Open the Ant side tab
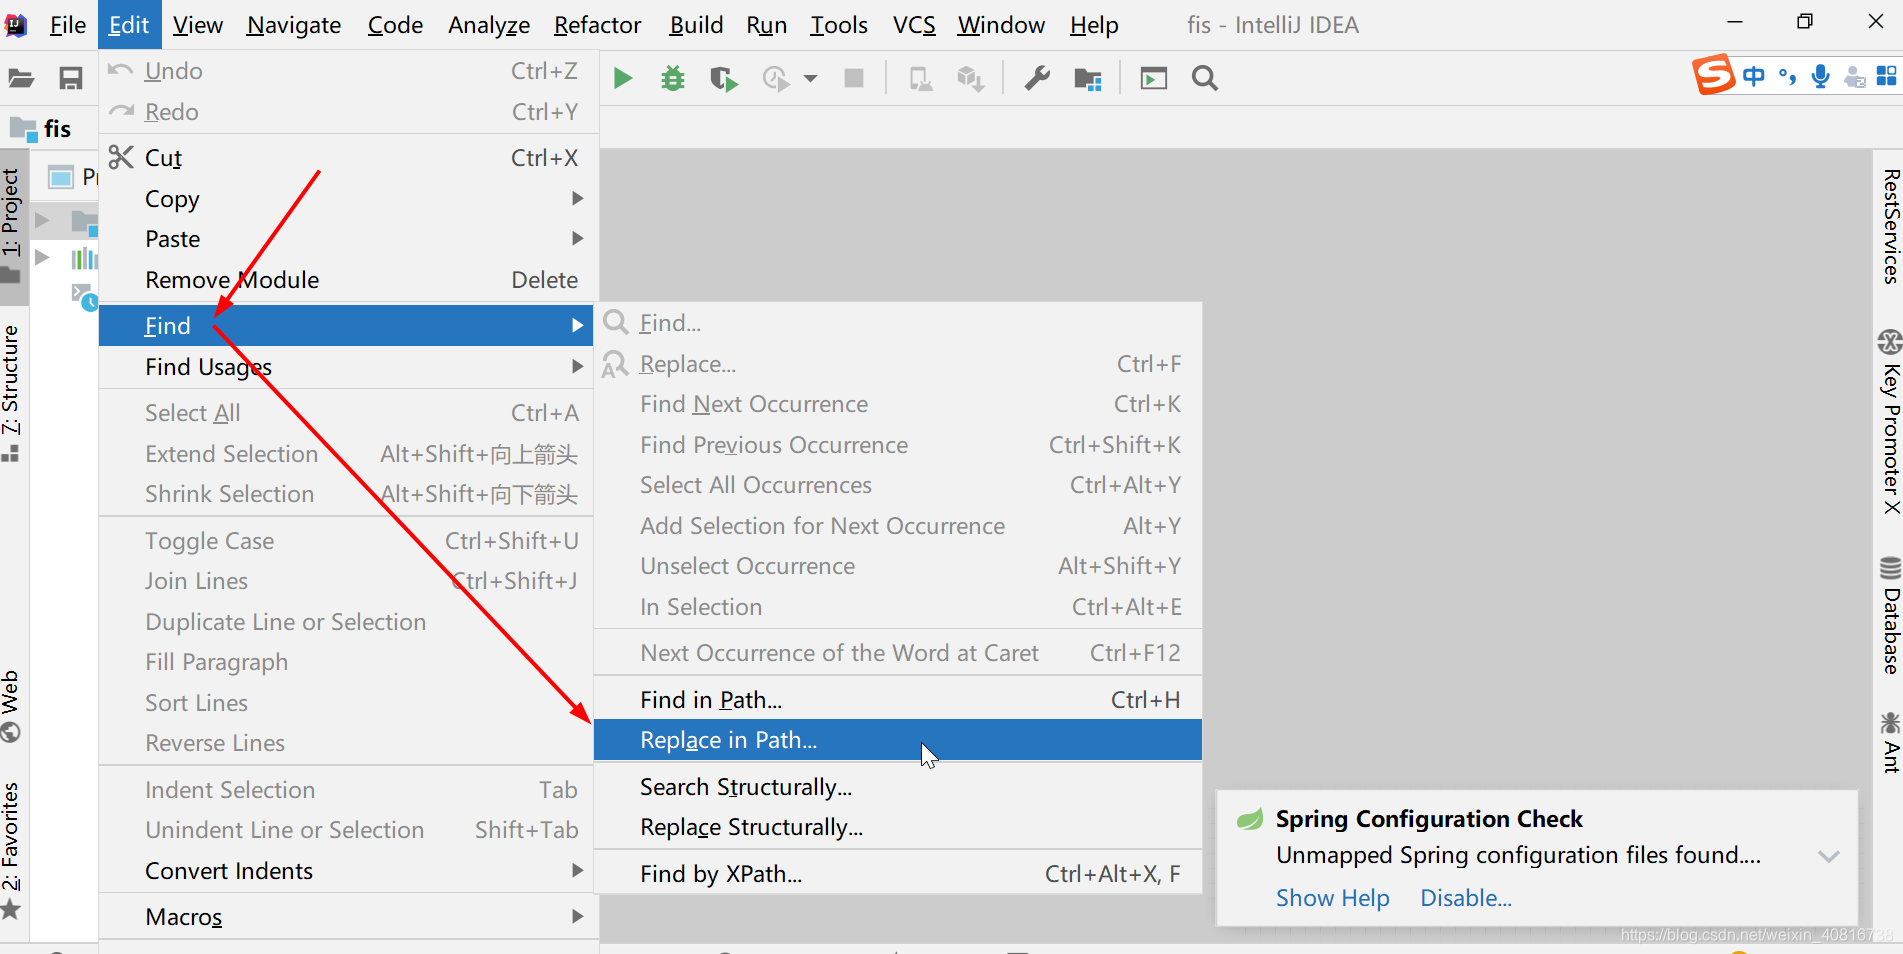Image resolution: width=1903 pixels, height=954 pixels. (x=1890, y=742)
